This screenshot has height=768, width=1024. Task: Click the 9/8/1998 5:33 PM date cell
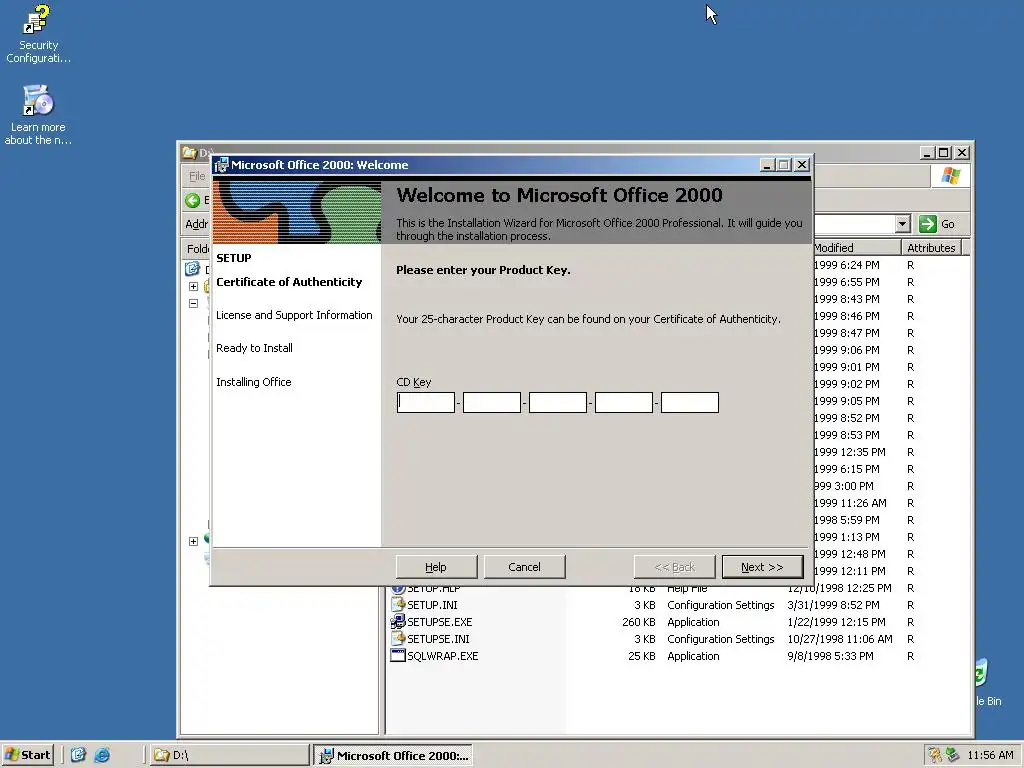(x=830, y=656)
